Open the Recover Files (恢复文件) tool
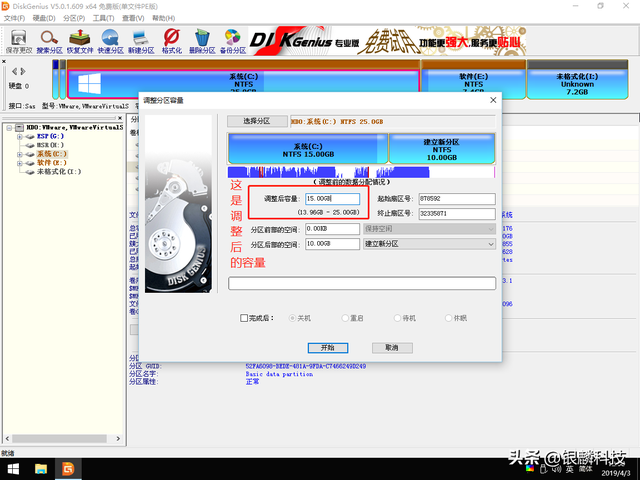Screen dimensions: 640x480 (x=80, y=41)
